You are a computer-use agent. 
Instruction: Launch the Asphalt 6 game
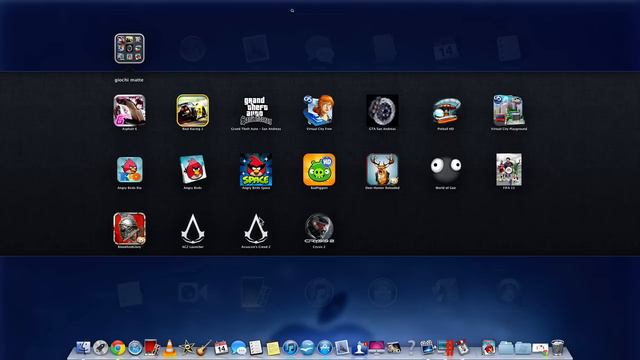coord(129,111)
